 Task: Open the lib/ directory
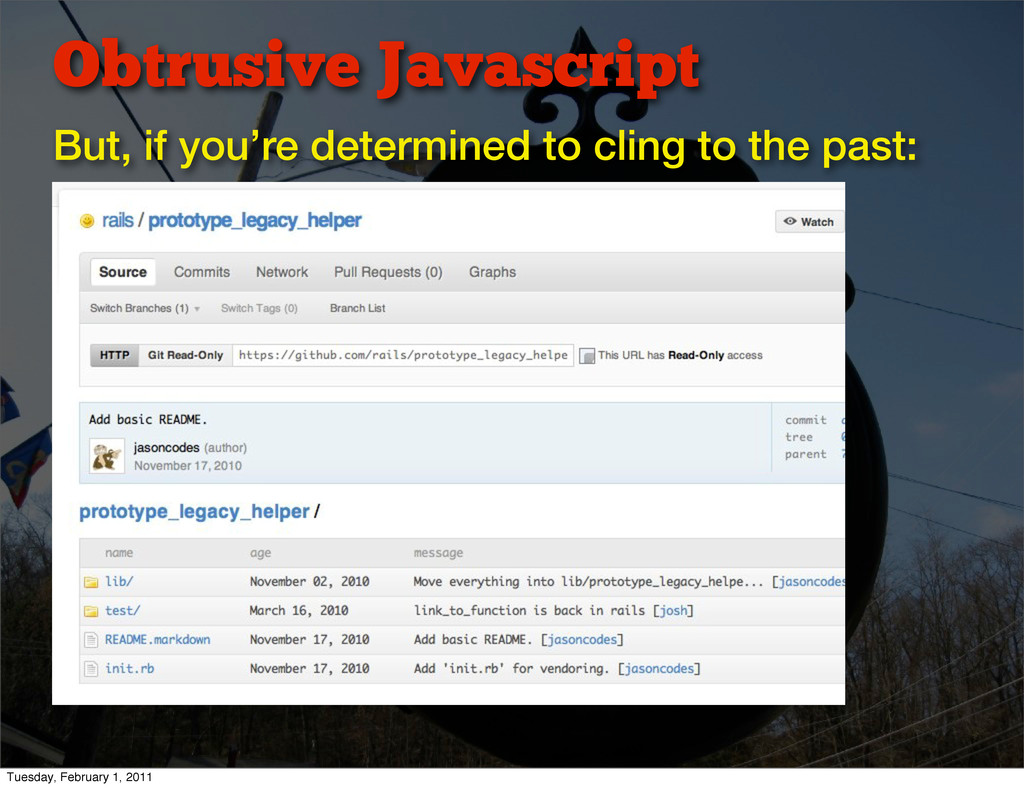pos(120,582)
